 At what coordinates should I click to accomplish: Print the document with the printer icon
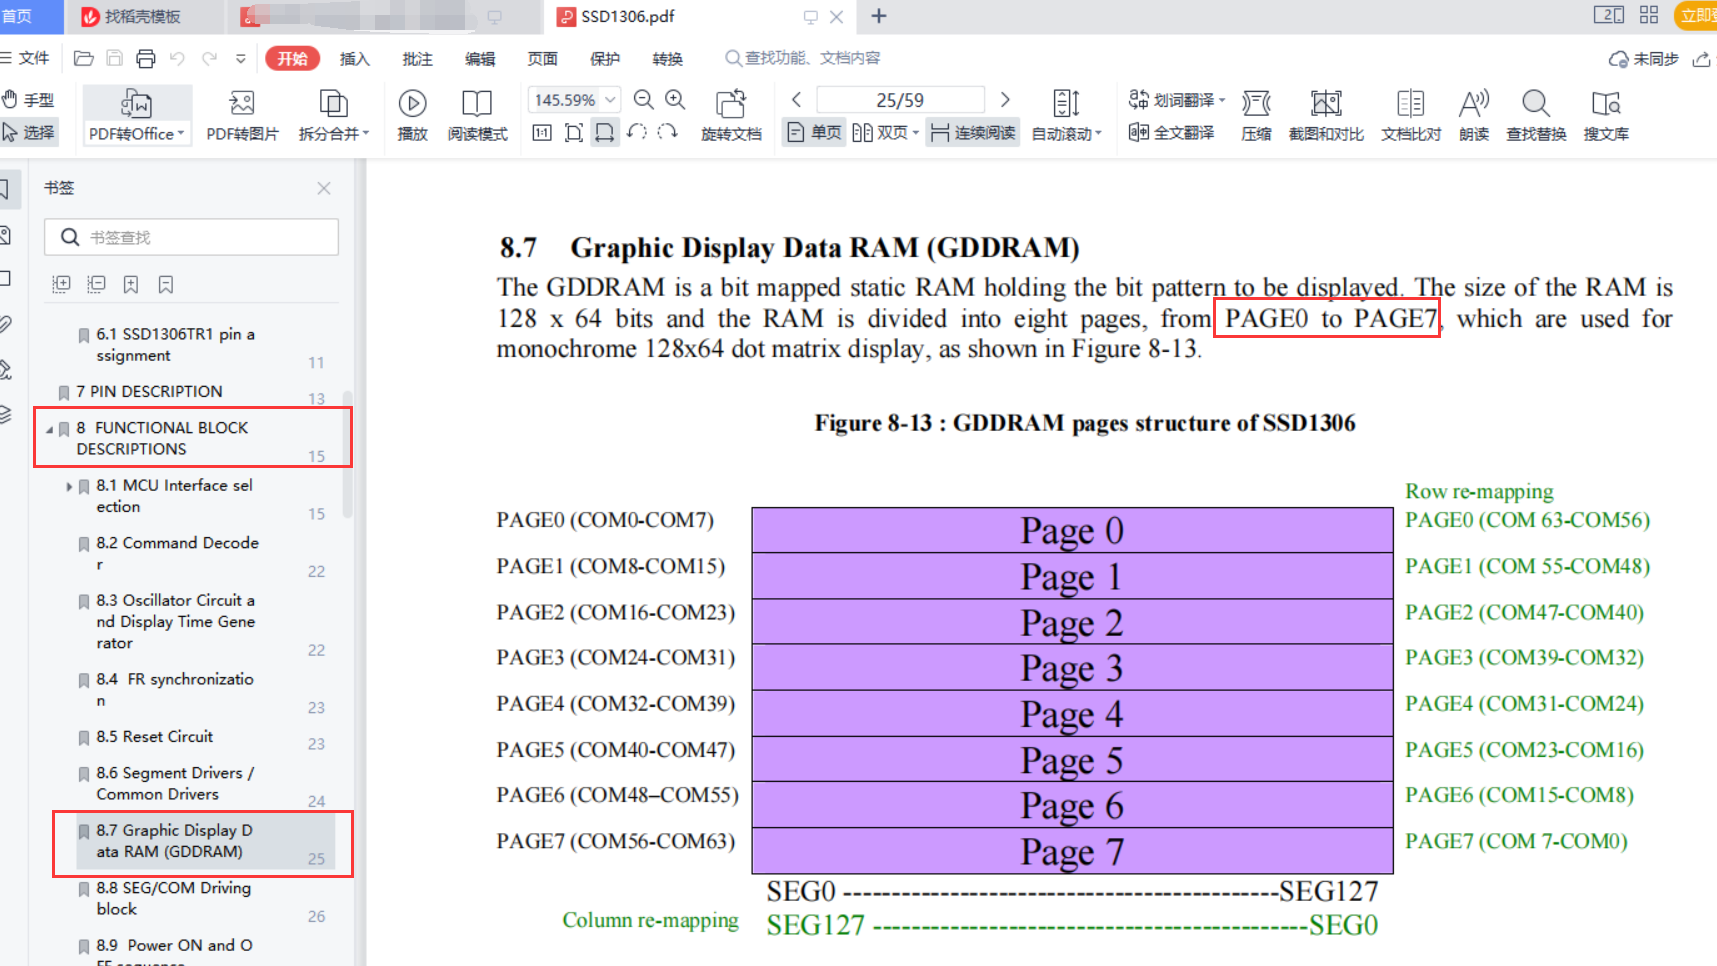[146, 59]
